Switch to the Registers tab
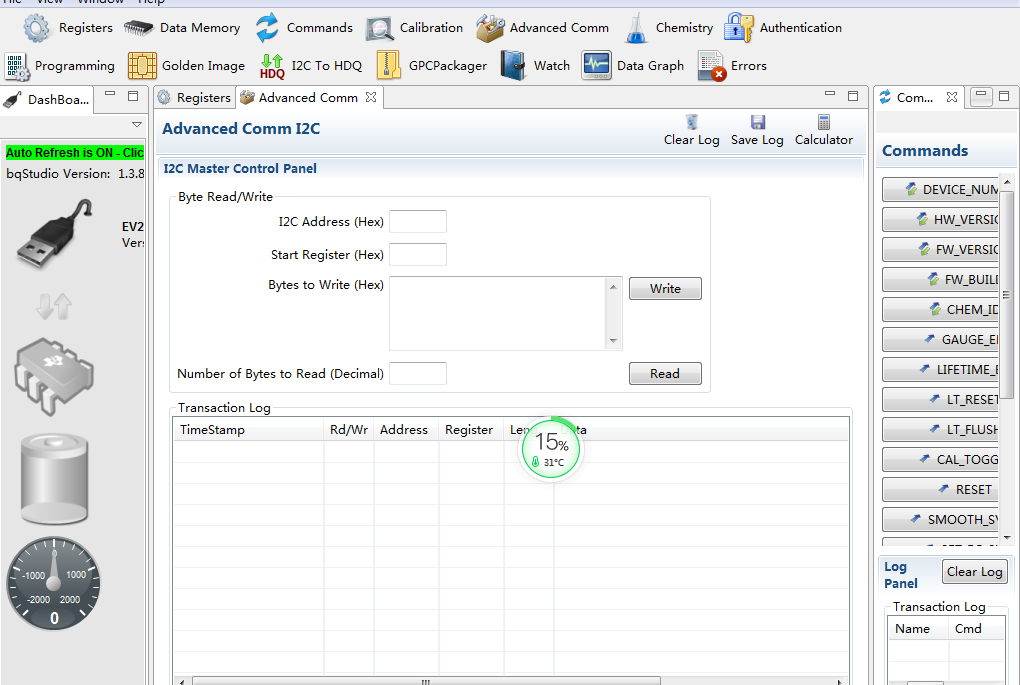The height and width of the screenshot is (685, 1020). pyautogui.click(x=195, y=98)
